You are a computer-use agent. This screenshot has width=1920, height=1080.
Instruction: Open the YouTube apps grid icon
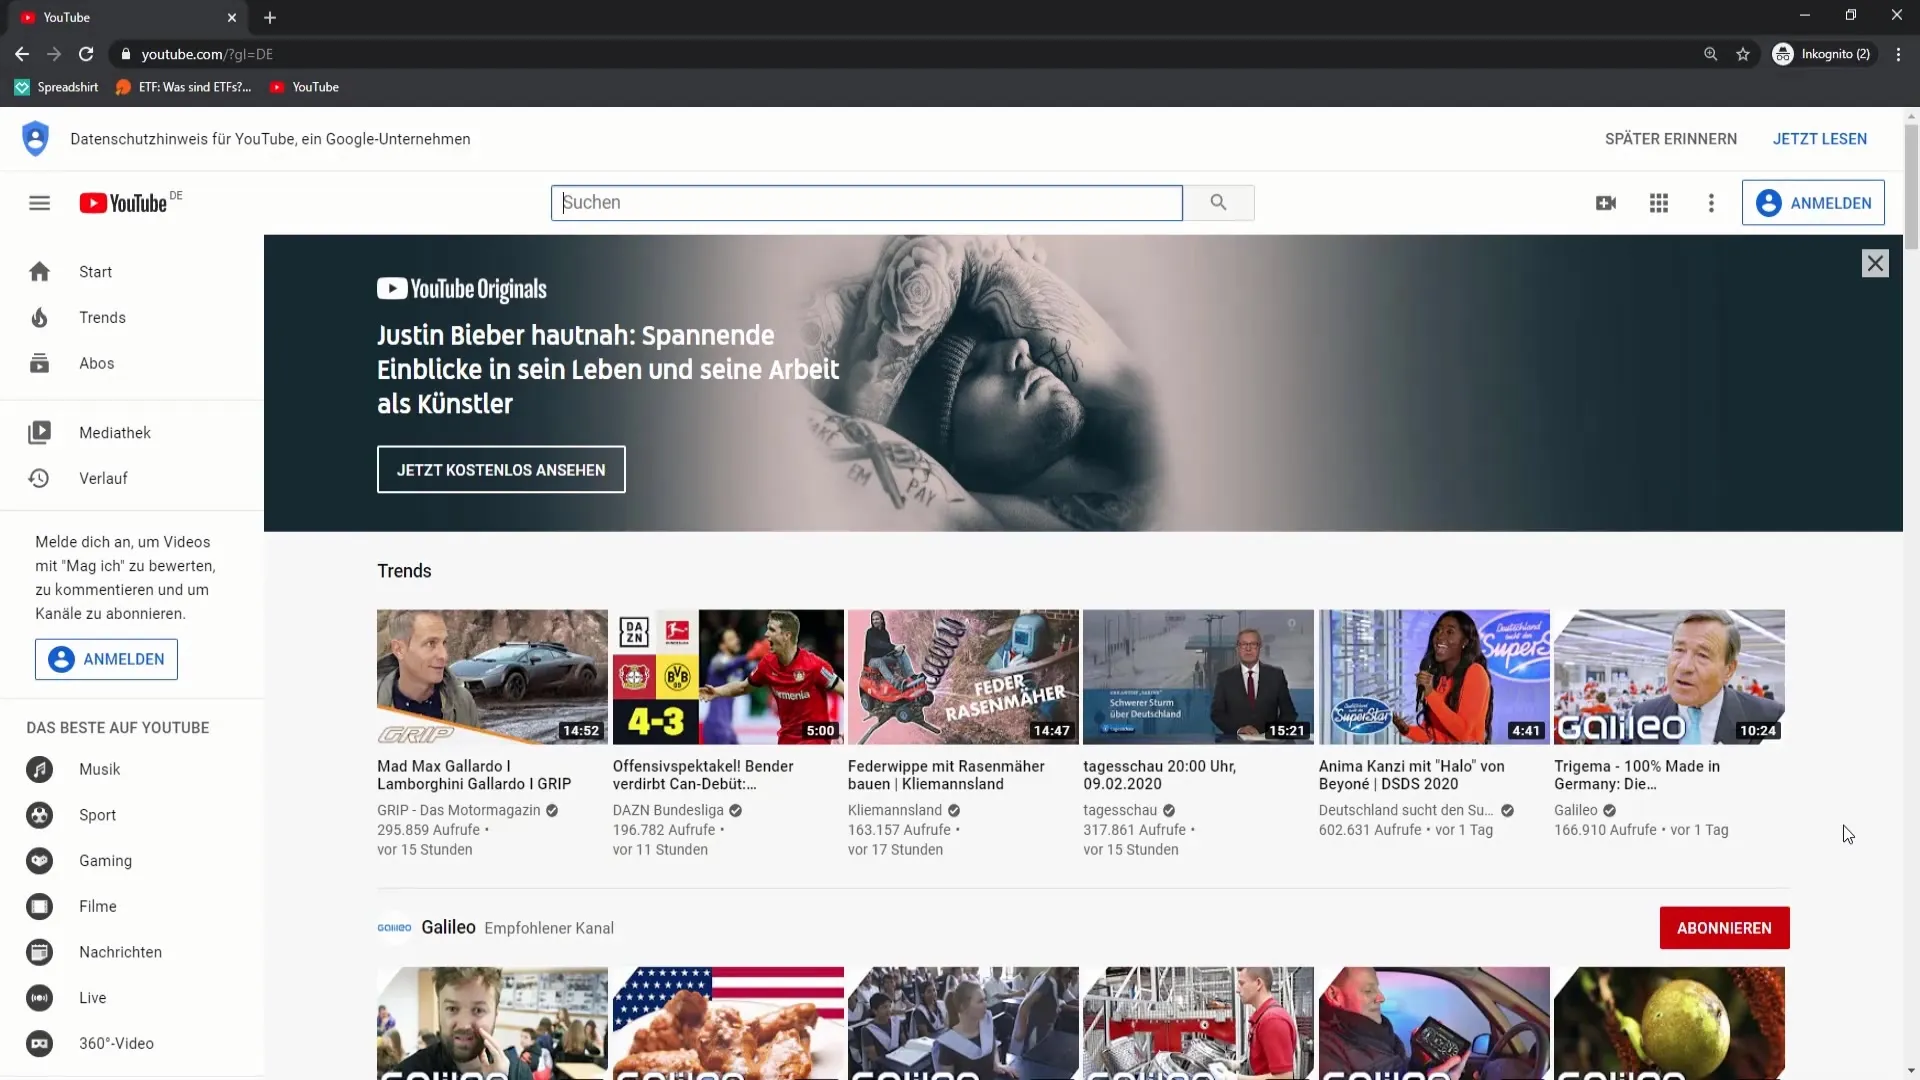click(x=1659, y=203)
